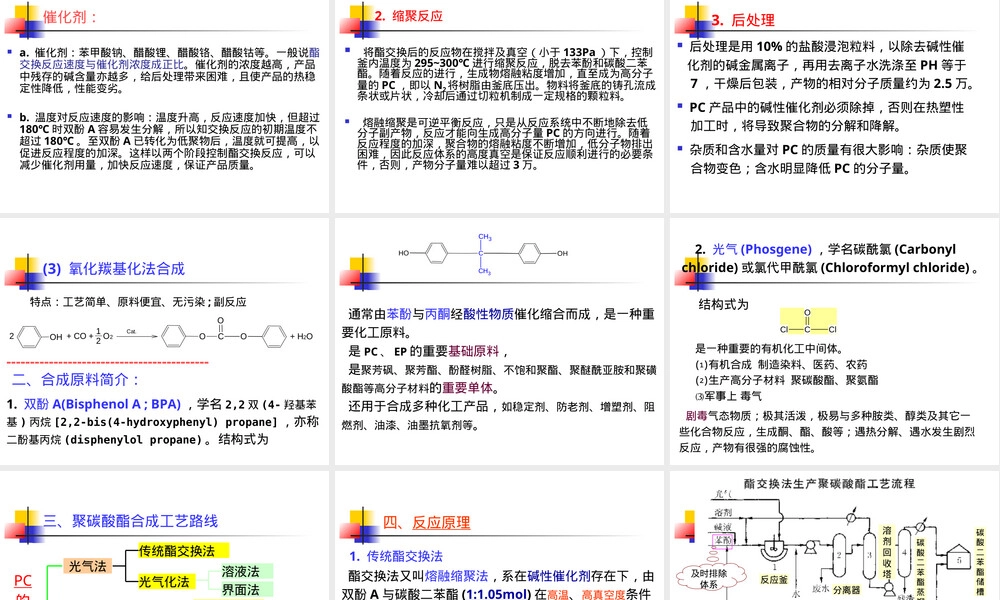Click the line '(2)生产高分子材料 聚碳酸酯、聚氨酯'
This screenshot has height=600, width=1000.
pos(786,380)
